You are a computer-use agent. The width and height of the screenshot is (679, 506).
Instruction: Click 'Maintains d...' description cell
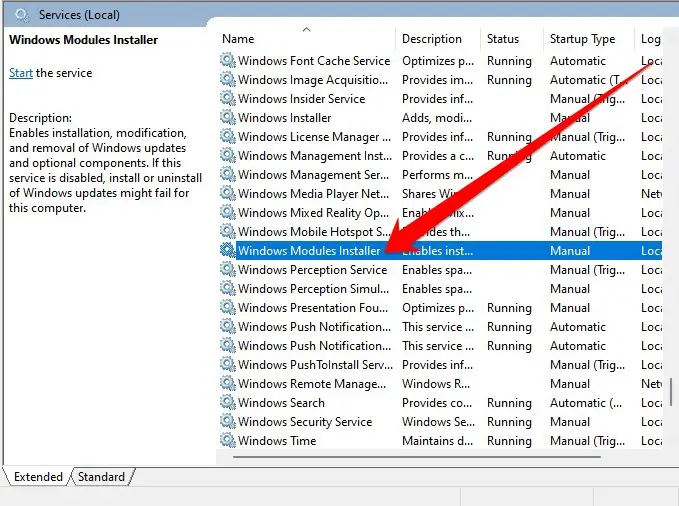click(x=437, y=441)
